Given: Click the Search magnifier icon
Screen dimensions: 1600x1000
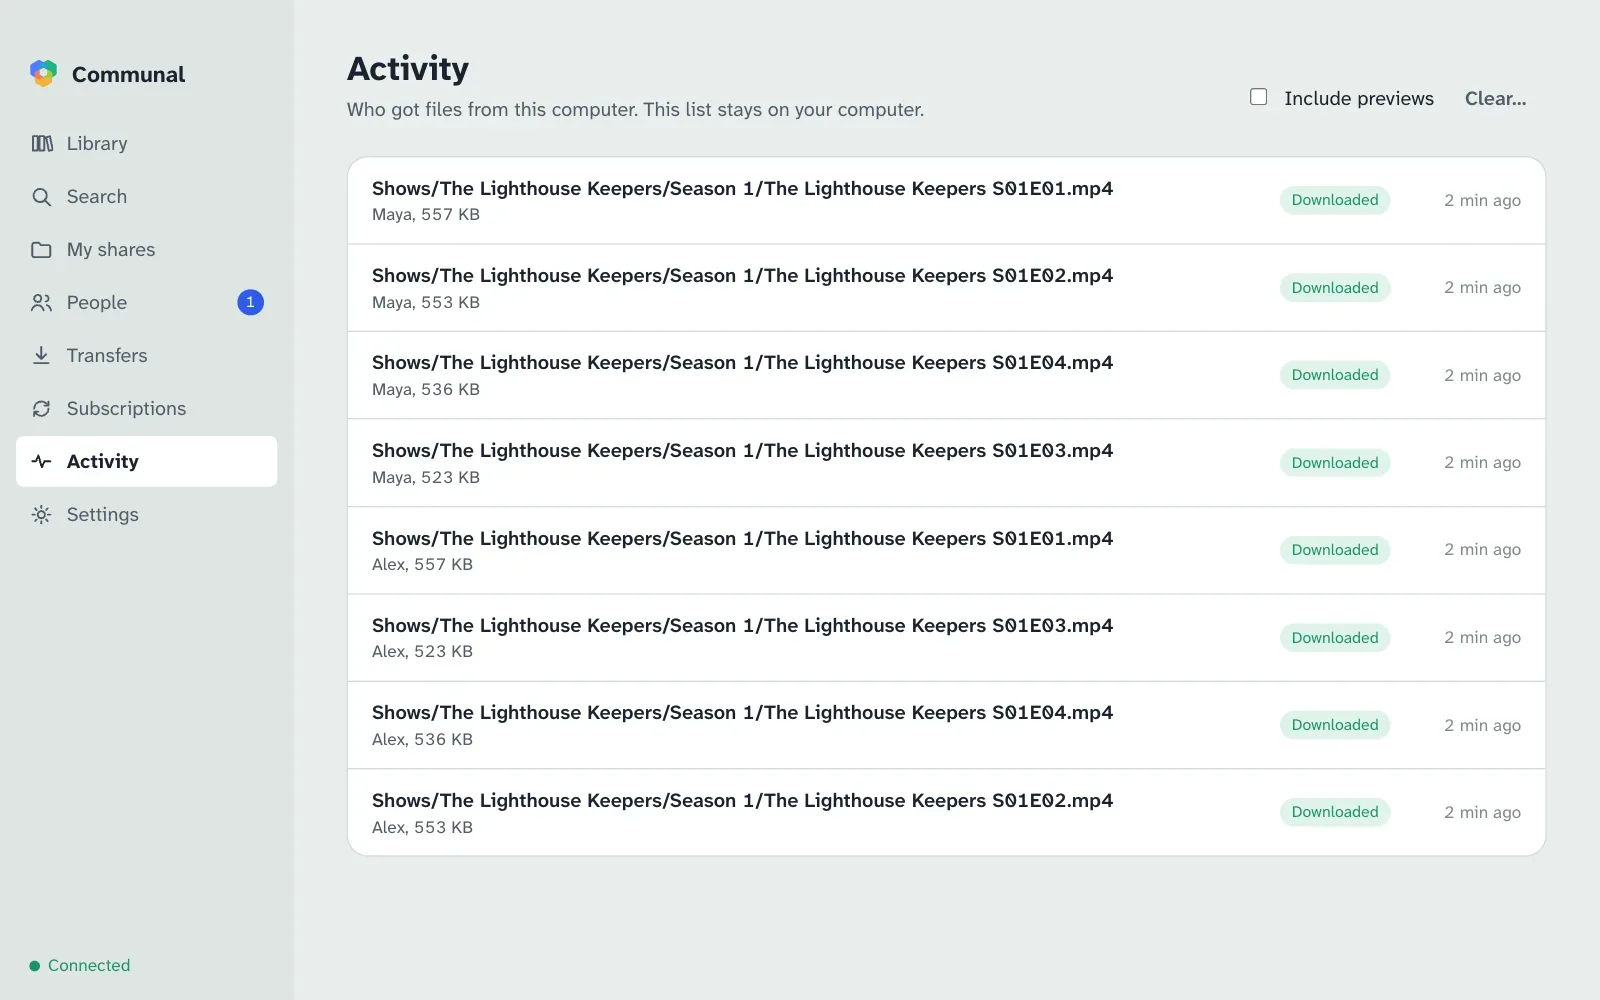Looking at the screenshot, I should (x=41, y=197).
